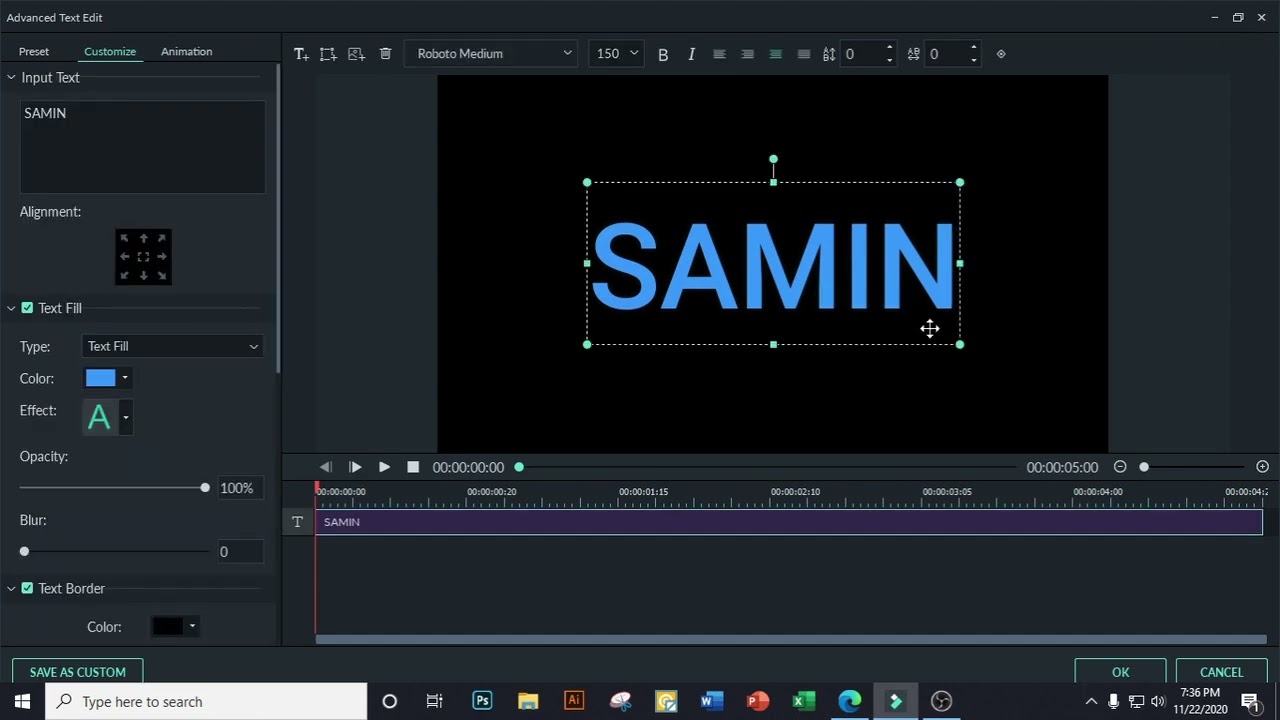The image size is (1280, 720).
Task: Disable the Text Border checkbox
Action: pyautogui.click(x=27, y=588)
